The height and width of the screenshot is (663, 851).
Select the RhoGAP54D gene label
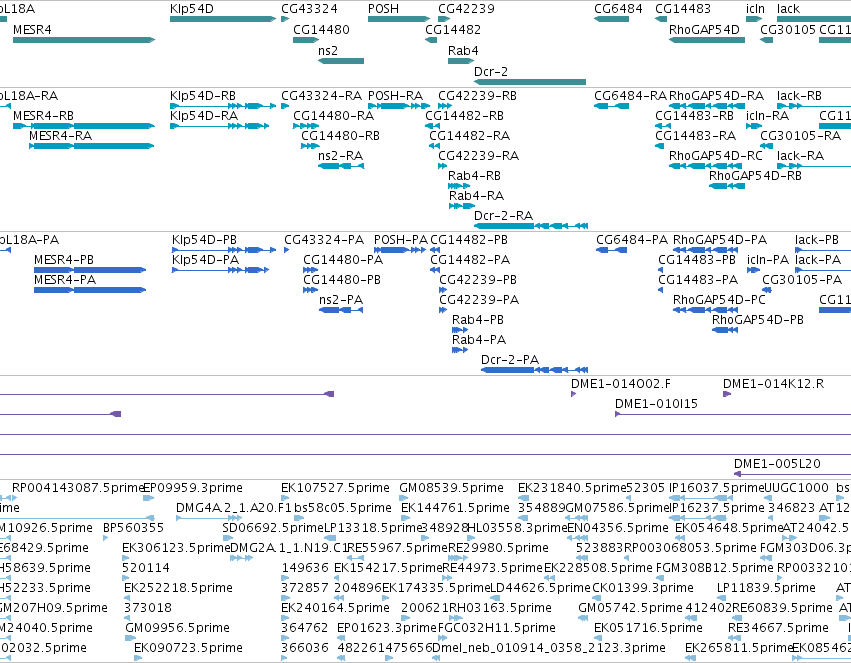coord(704,30)
